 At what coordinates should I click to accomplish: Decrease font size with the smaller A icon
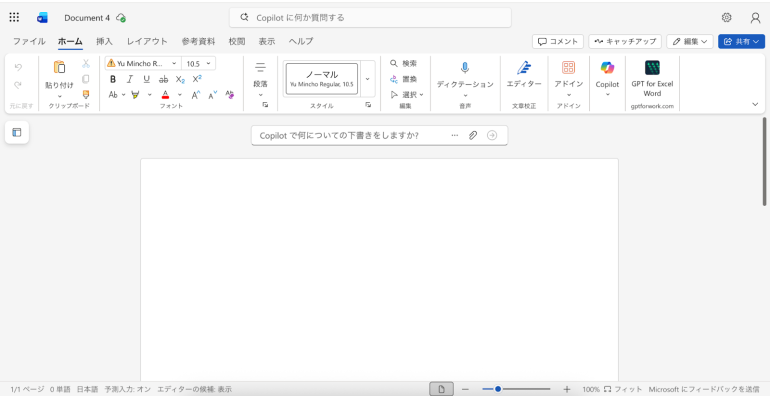click(x=213, y=95)
